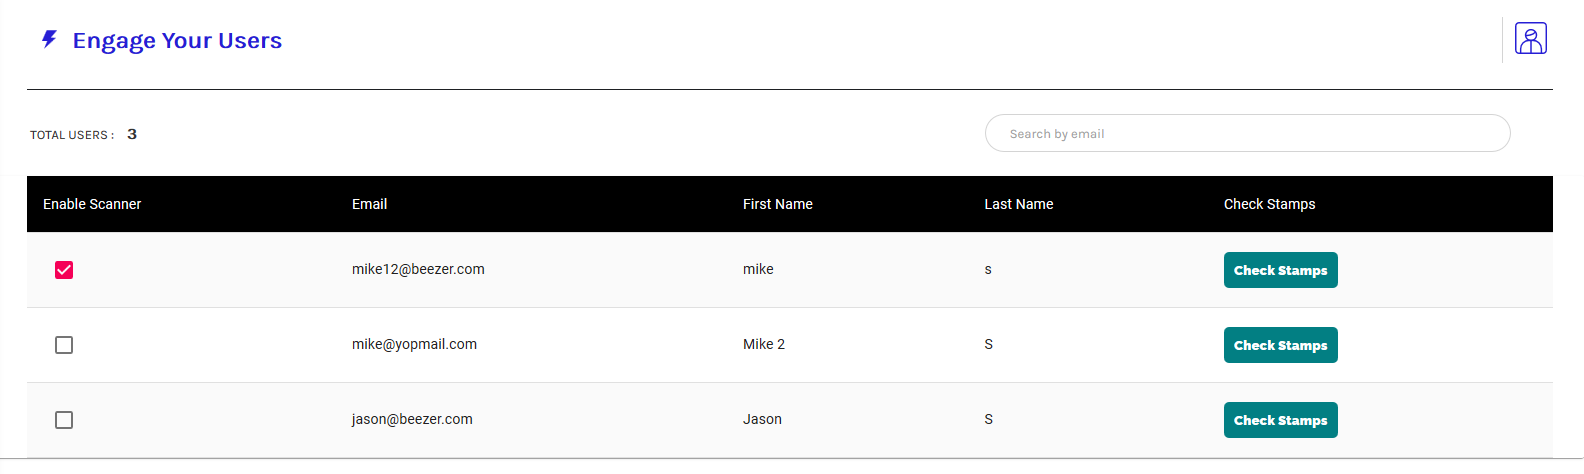Click Check Stamps for mike12@beezer.com
The height and width of the screenshot is (474, 1584).
(x=1280, y=270)
